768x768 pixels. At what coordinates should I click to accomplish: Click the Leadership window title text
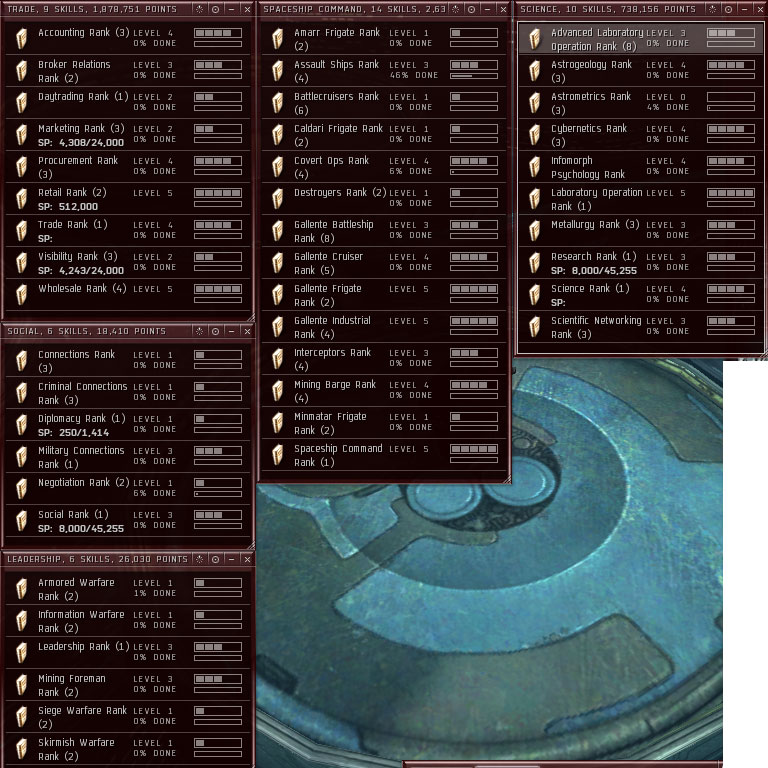tap(97, 559)
